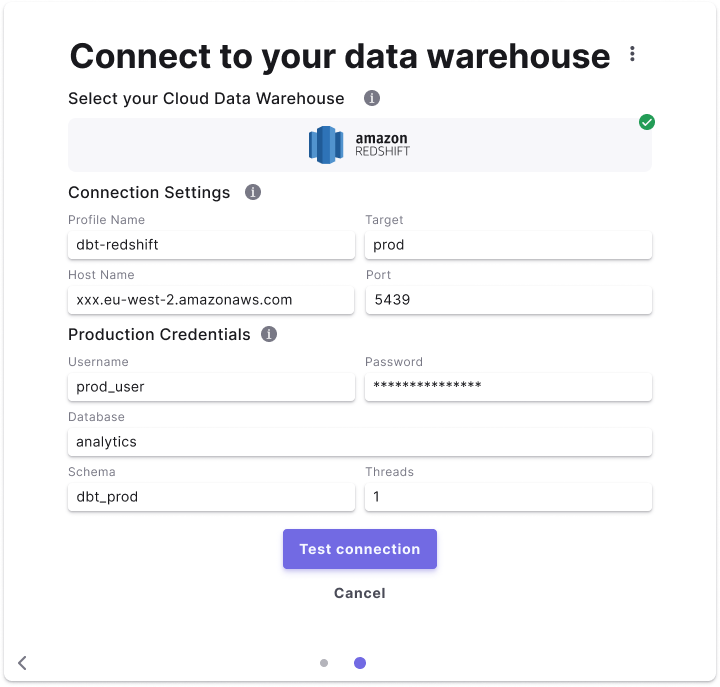
Task: Click the green checkmark badge
Action: tap(647, 122)
